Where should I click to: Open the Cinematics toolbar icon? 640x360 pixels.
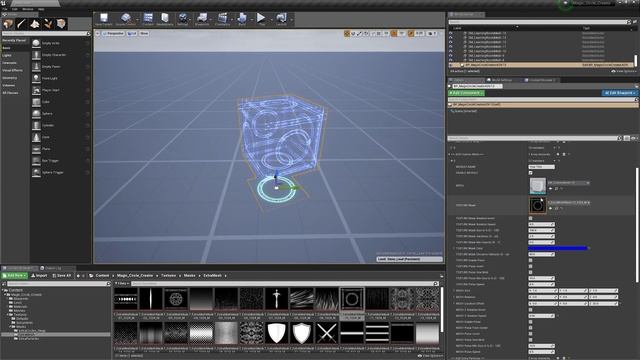[x=222, y=19]
